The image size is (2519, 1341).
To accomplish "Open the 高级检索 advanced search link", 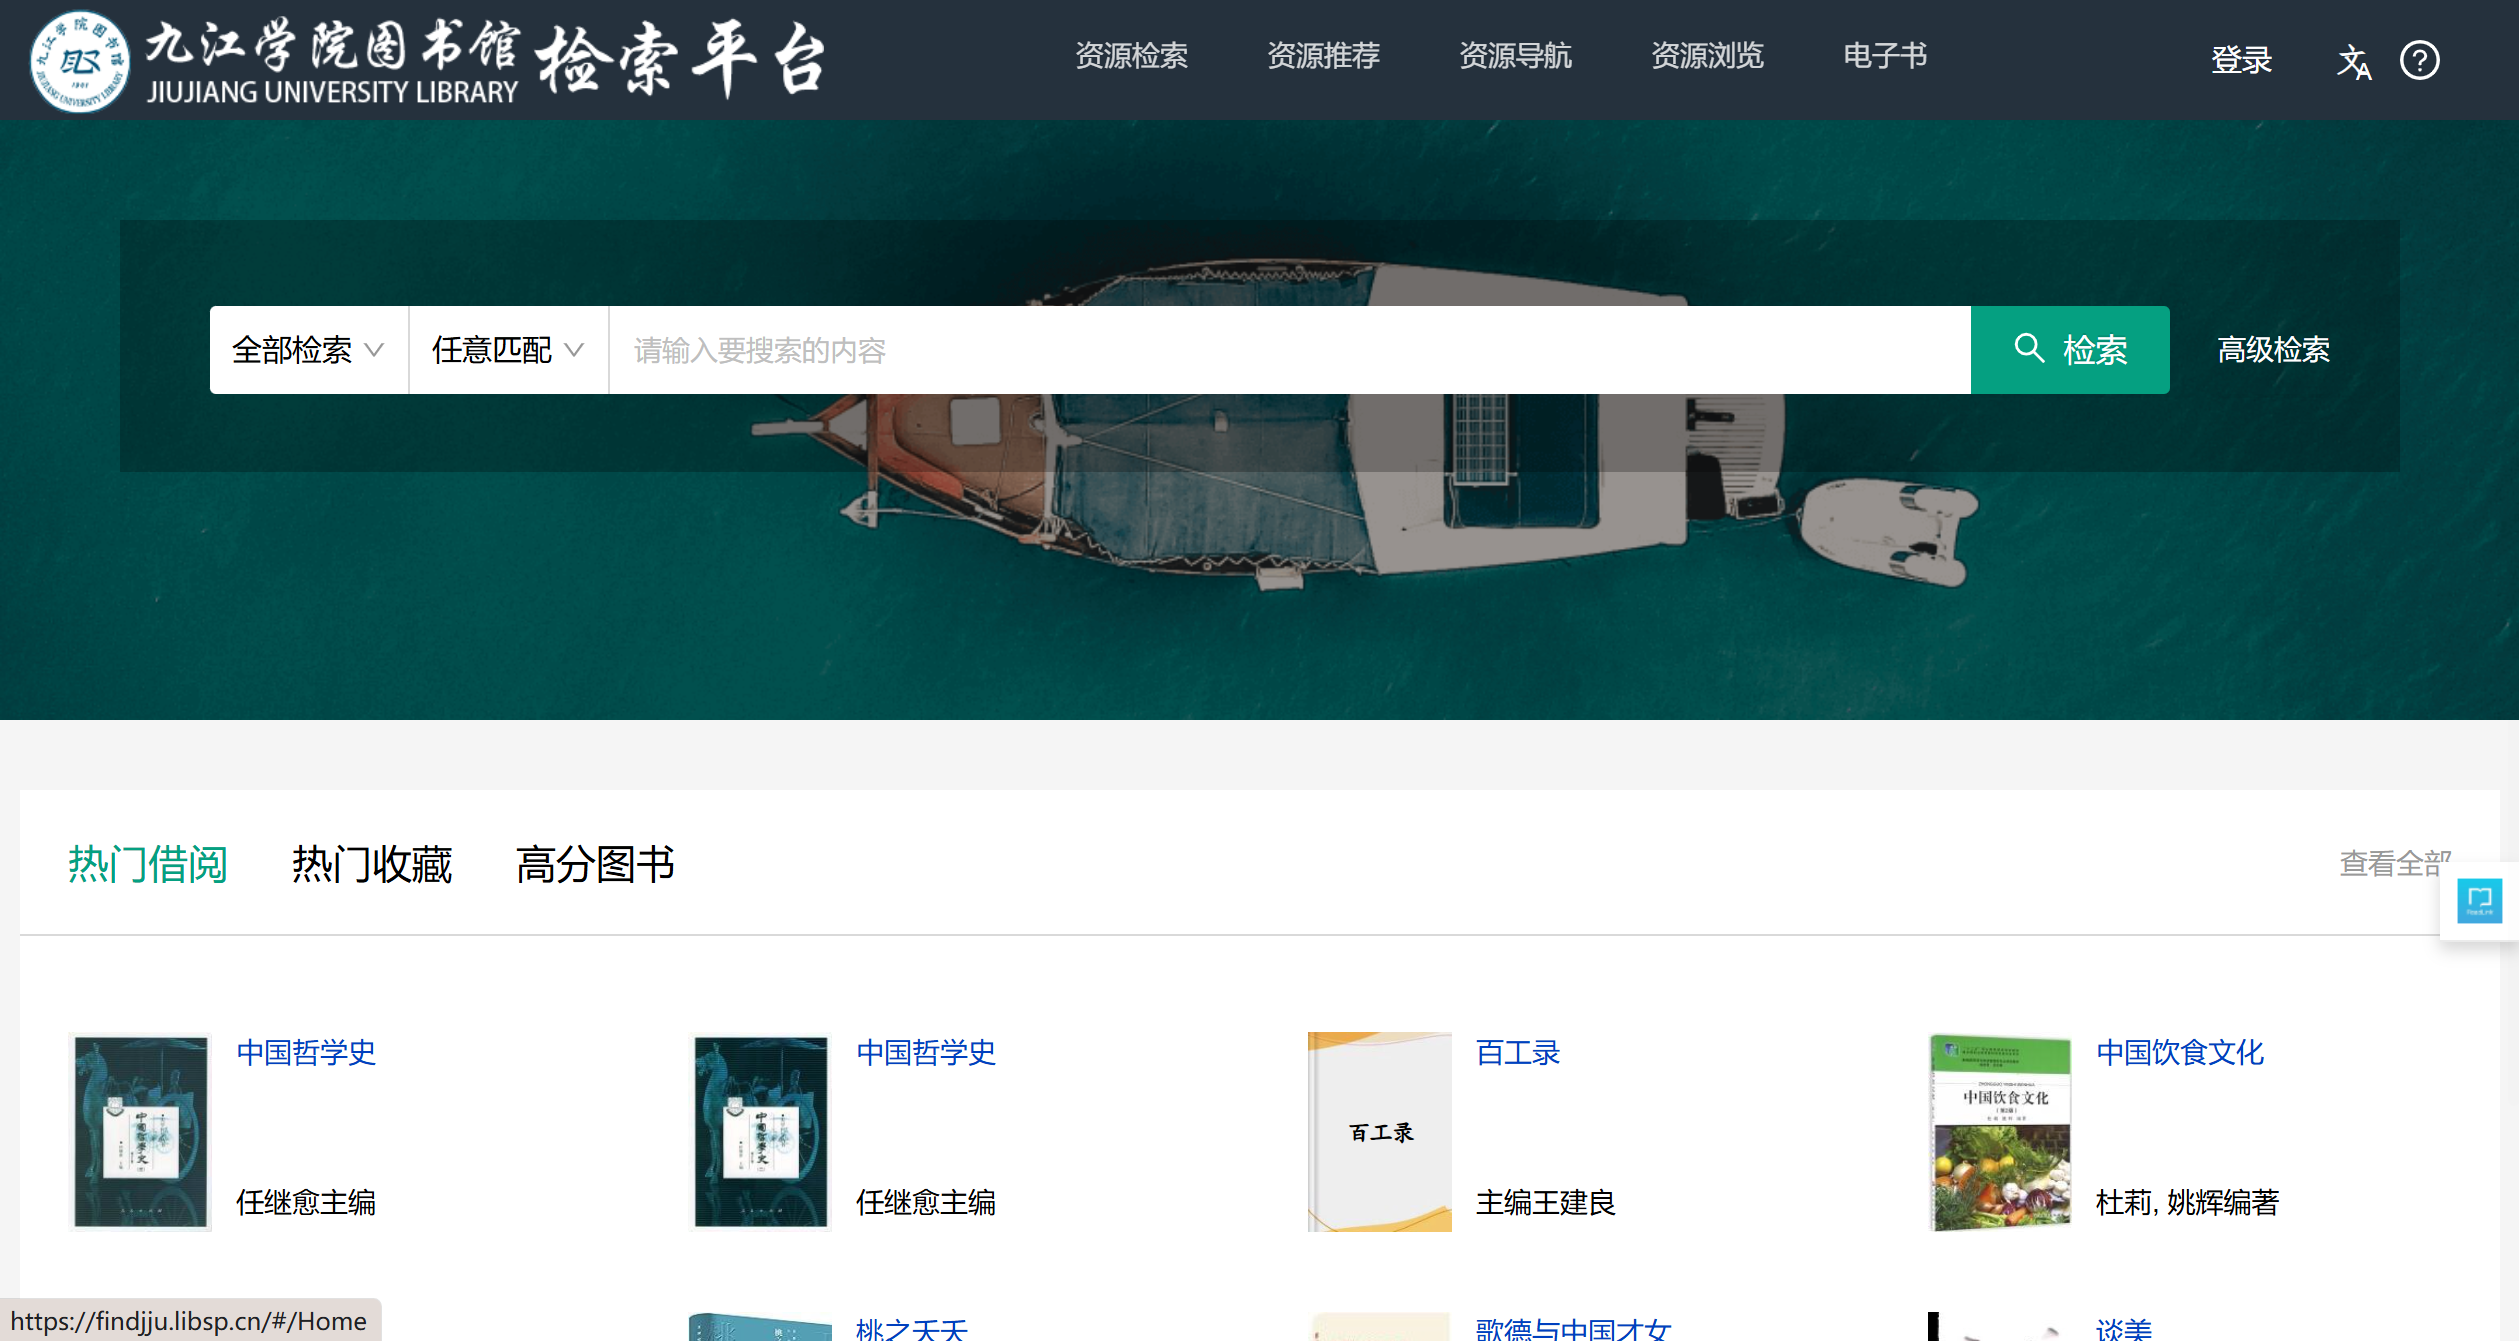I will (x=2273, y=350).
